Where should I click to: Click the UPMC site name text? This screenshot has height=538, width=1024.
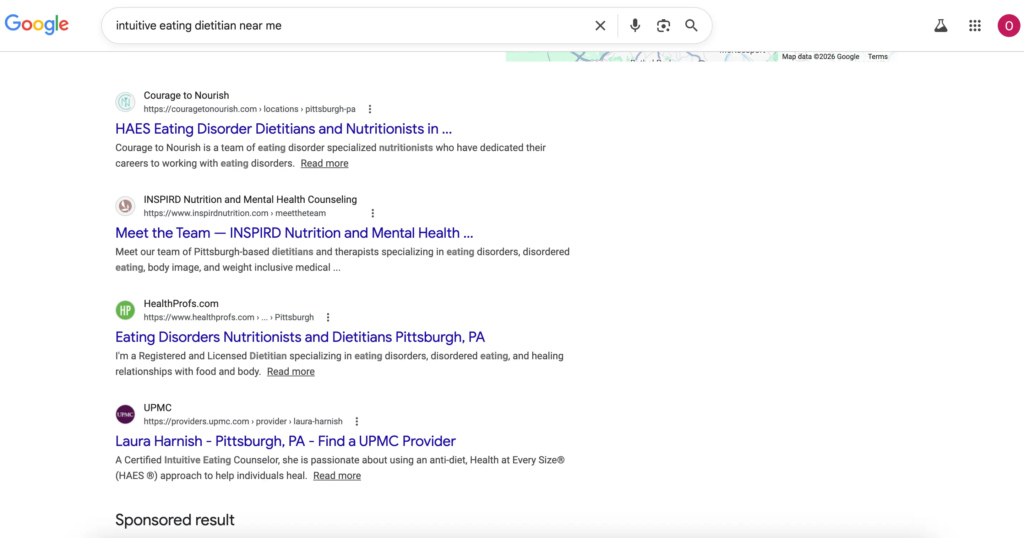tap(157, 408)
